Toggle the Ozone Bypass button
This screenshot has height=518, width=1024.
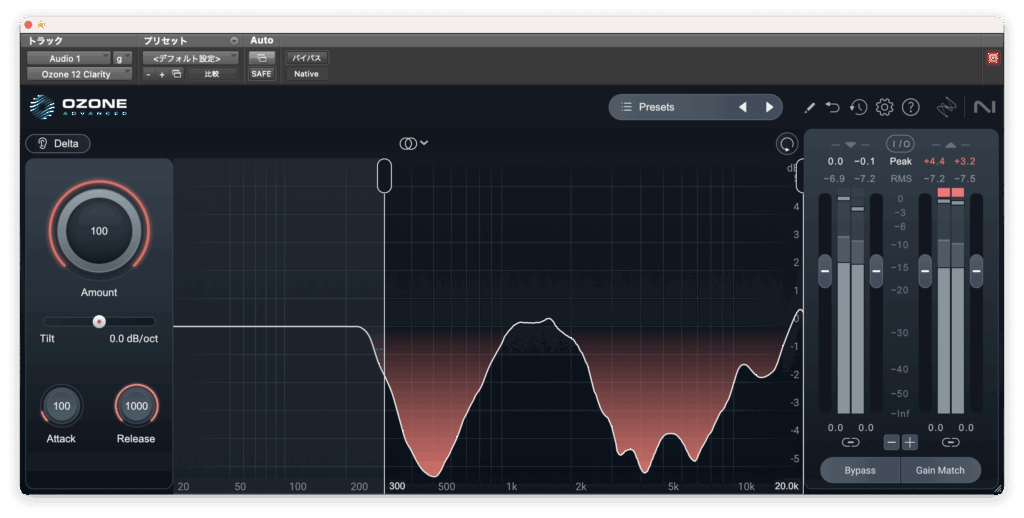(x=860, y=470)
